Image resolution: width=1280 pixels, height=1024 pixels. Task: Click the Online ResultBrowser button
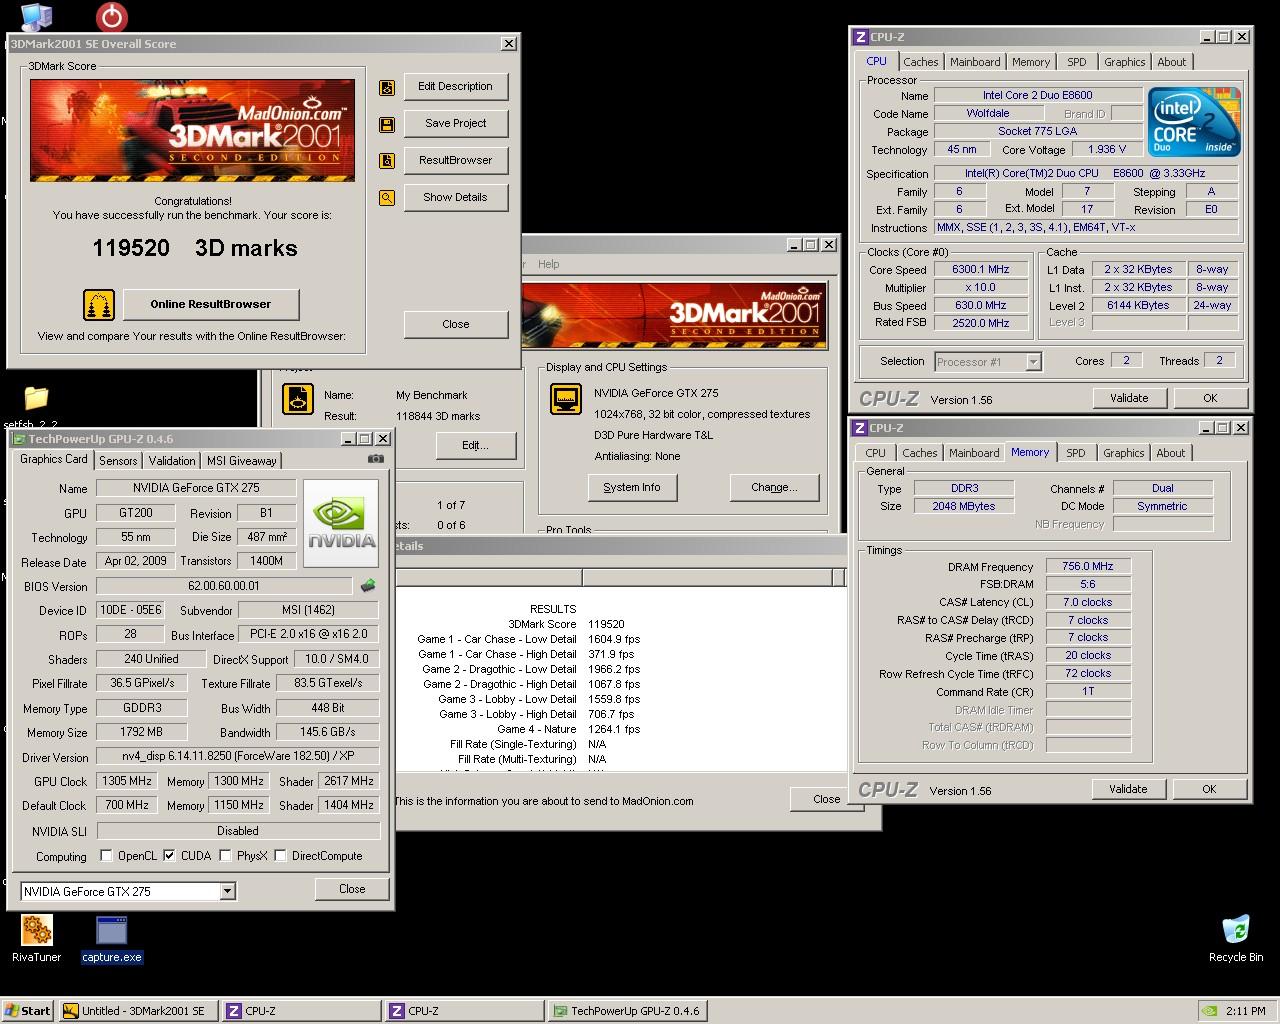[x=211, y=304]
